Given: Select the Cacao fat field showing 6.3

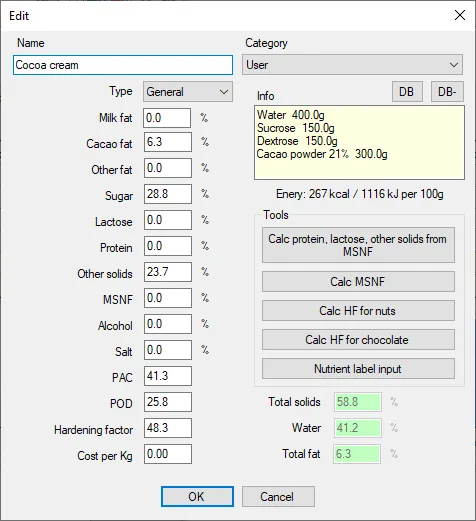Looking at the screenshot, I should [x=167, y=142].
